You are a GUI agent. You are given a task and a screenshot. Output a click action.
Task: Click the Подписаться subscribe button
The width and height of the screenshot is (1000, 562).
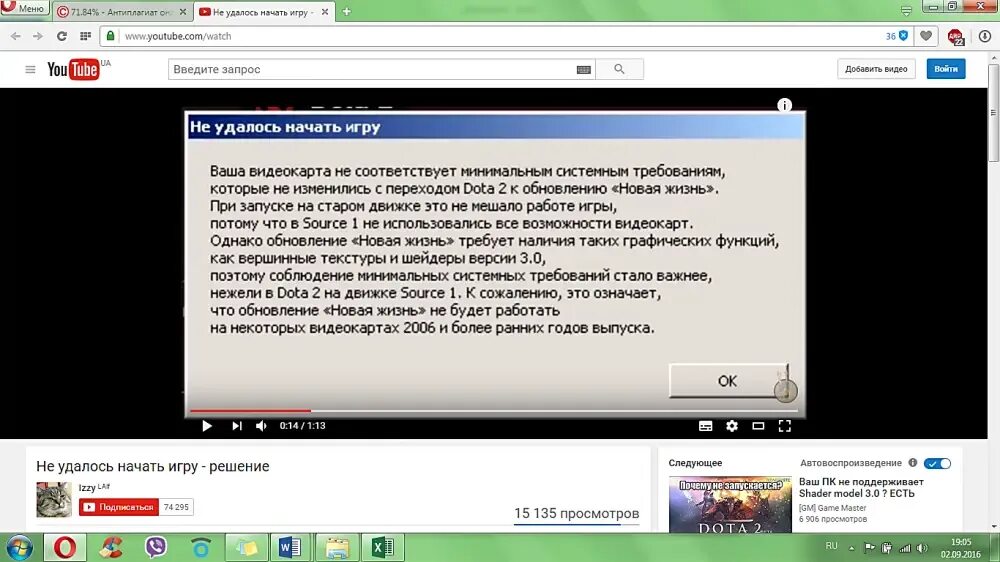coord(119,507)
